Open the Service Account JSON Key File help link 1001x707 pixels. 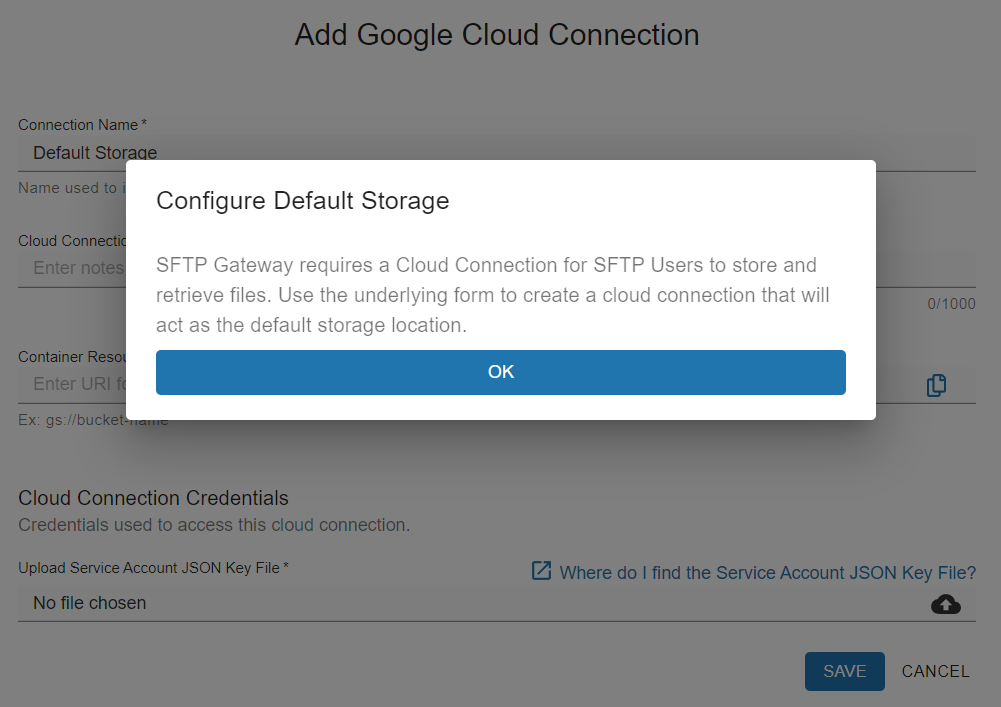[x=767, y=572]
